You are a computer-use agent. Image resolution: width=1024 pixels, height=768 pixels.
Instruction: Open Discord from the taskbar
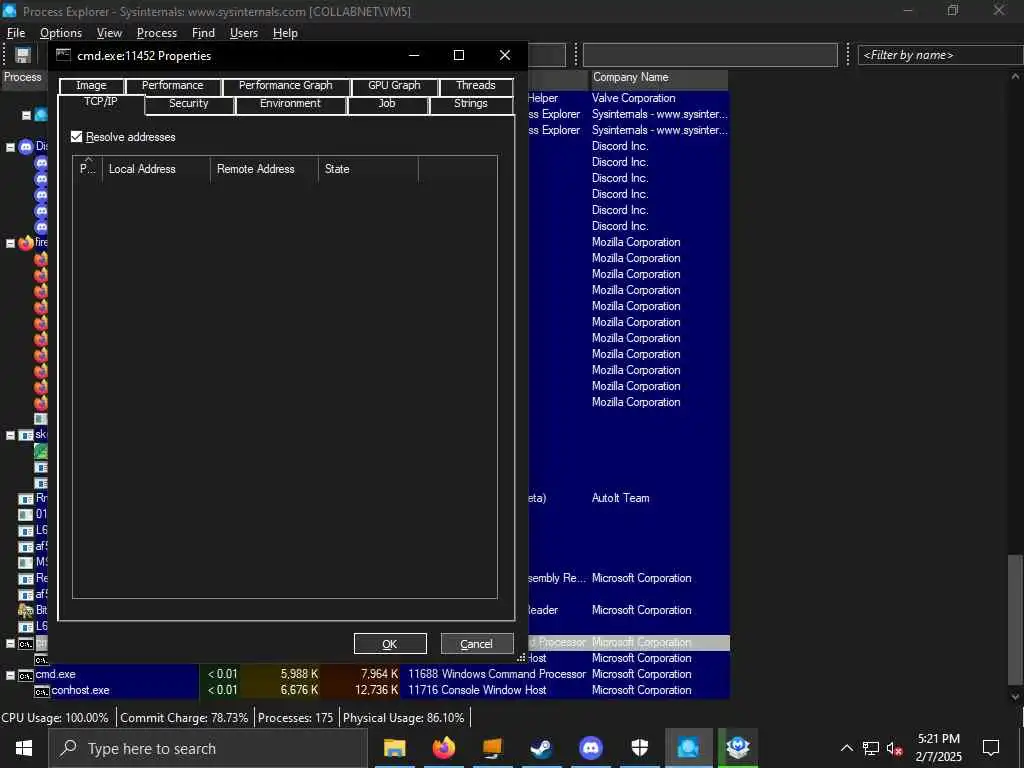(x=590, y=748)
